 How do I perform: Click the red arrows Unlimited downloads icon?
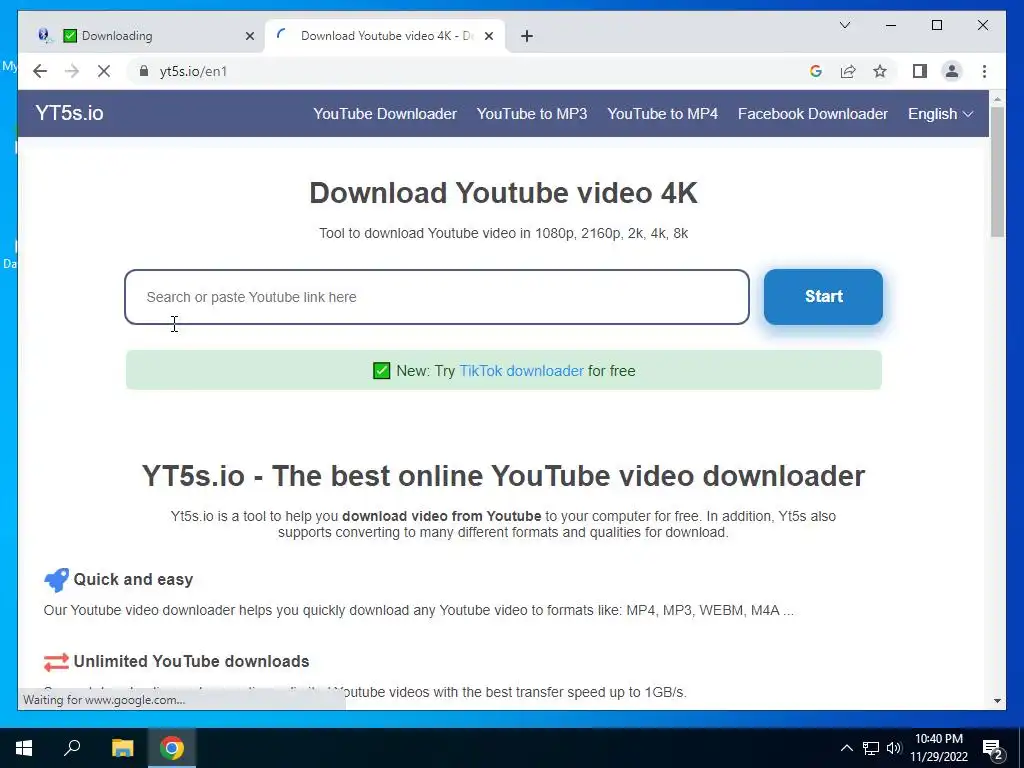click(56, 662)
